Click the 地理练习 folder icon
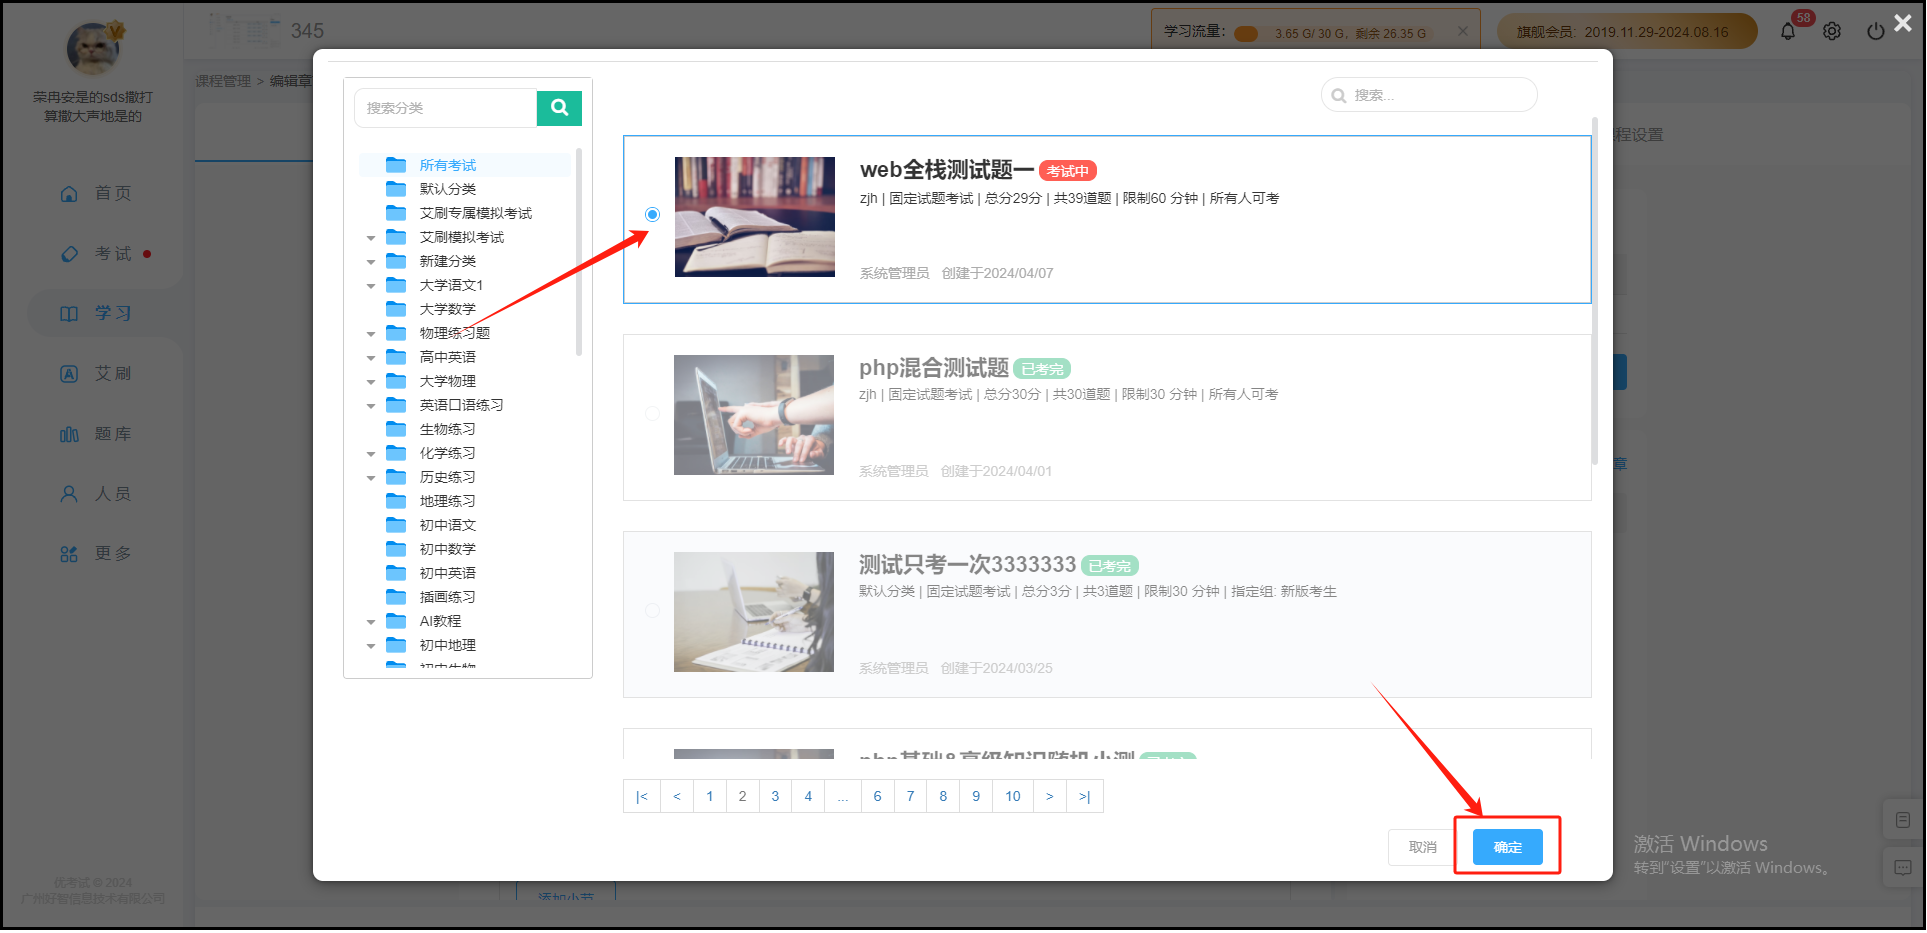 click(x=396, y=501)
